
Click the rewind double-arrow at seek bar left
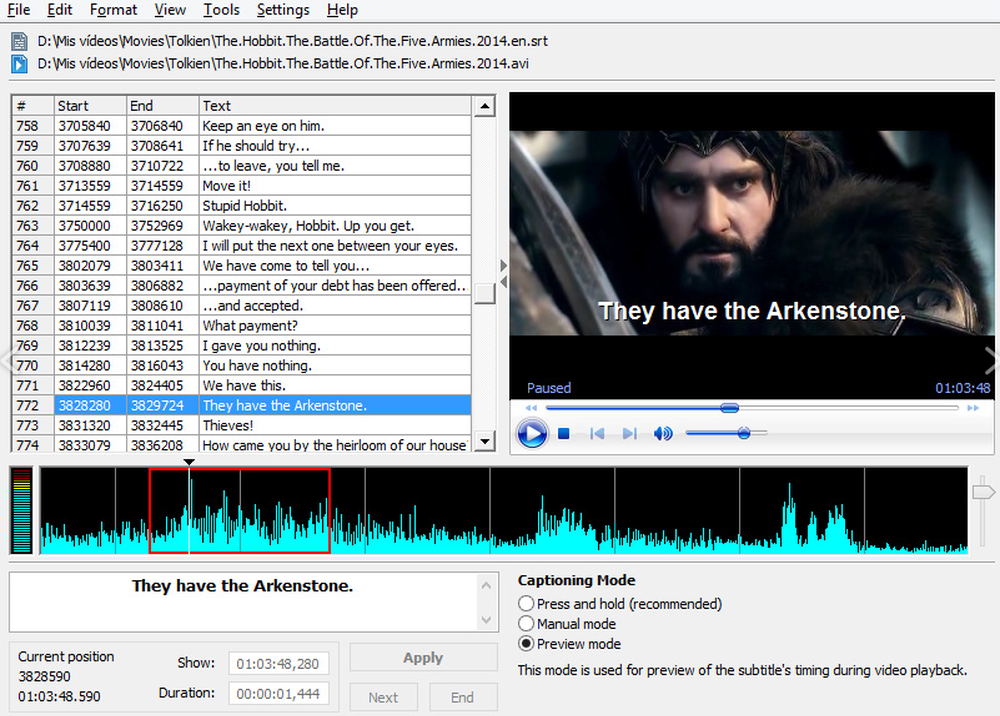pyautogui.click(x=531, y=408)
